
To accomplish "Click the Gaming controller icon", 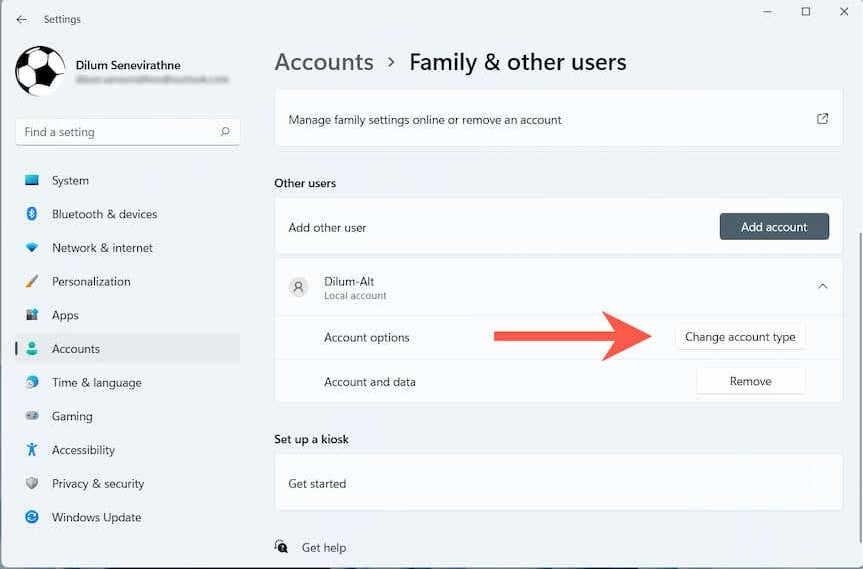I will (x=32, y=416).
